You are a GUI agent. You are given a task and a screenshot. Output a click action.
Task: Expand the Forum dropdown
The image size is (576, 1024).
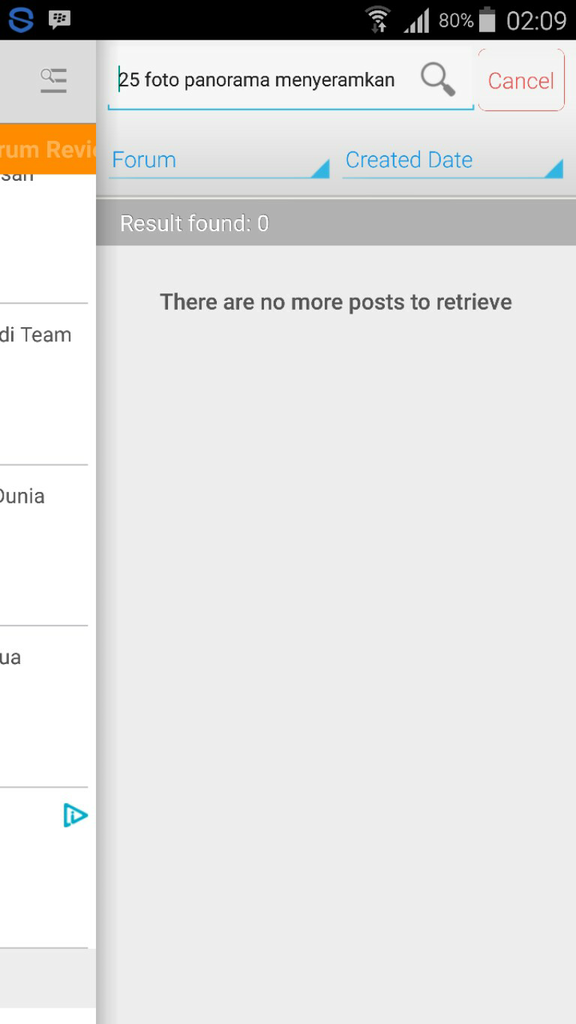pos(219,161)
